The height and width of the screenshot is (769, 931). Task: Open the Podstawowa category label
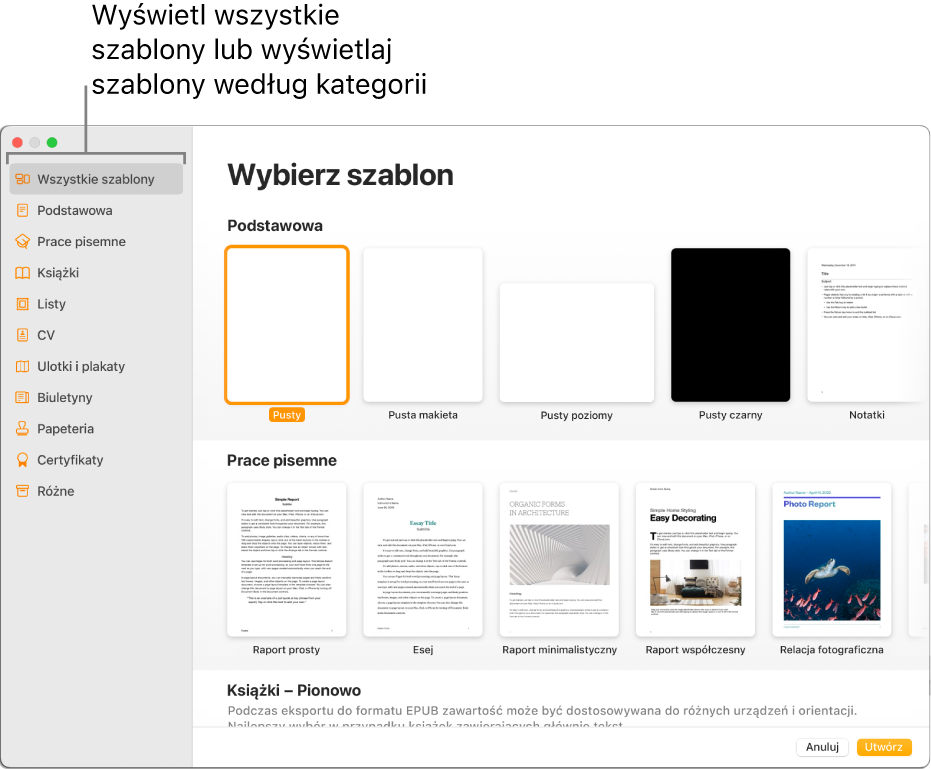click(x=75, y=210)
